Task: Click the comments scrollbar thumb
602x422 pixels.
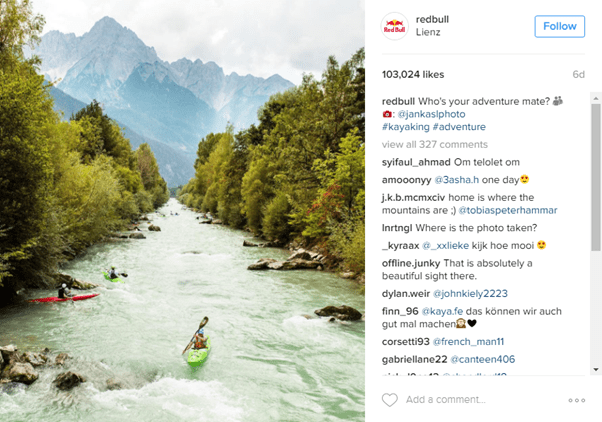Action: click(x=596, y=177)
